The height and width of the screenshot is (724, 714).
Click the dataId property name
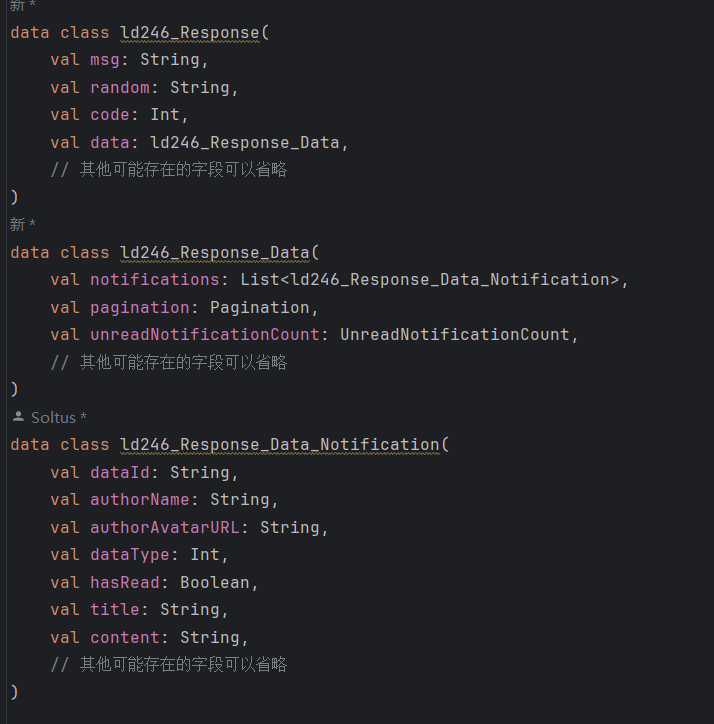[120, 472]
